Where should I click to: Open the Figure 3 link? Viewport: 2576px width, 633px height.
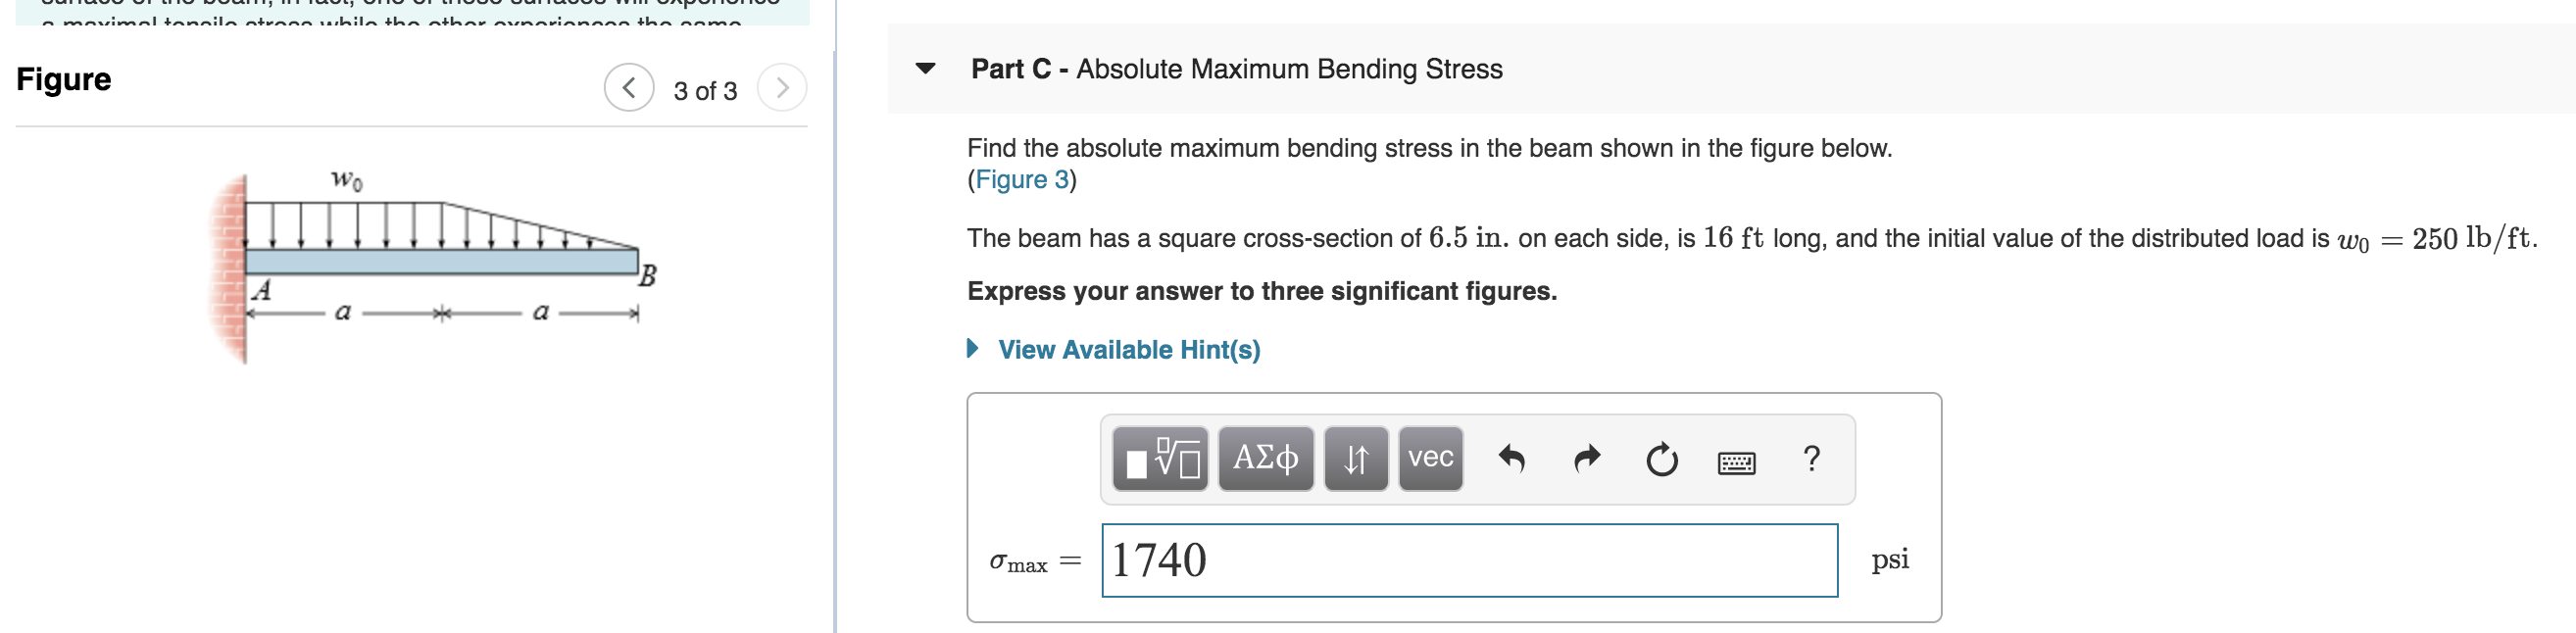click(x=1020, y=179)
